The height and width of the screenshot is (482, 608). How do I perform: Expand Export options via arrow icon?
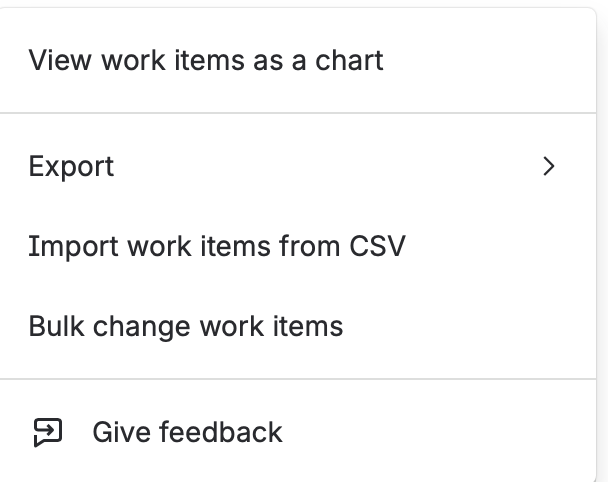pyautogui.click(x=549, y=166)
